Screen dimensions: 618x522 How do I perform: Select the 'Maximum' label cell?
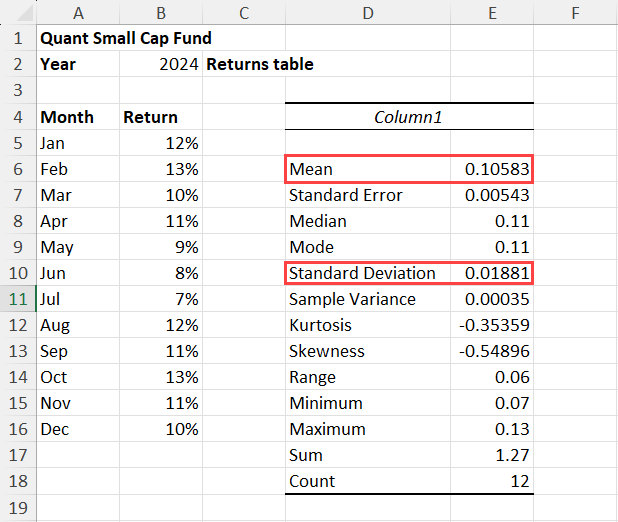coord(368,429)
